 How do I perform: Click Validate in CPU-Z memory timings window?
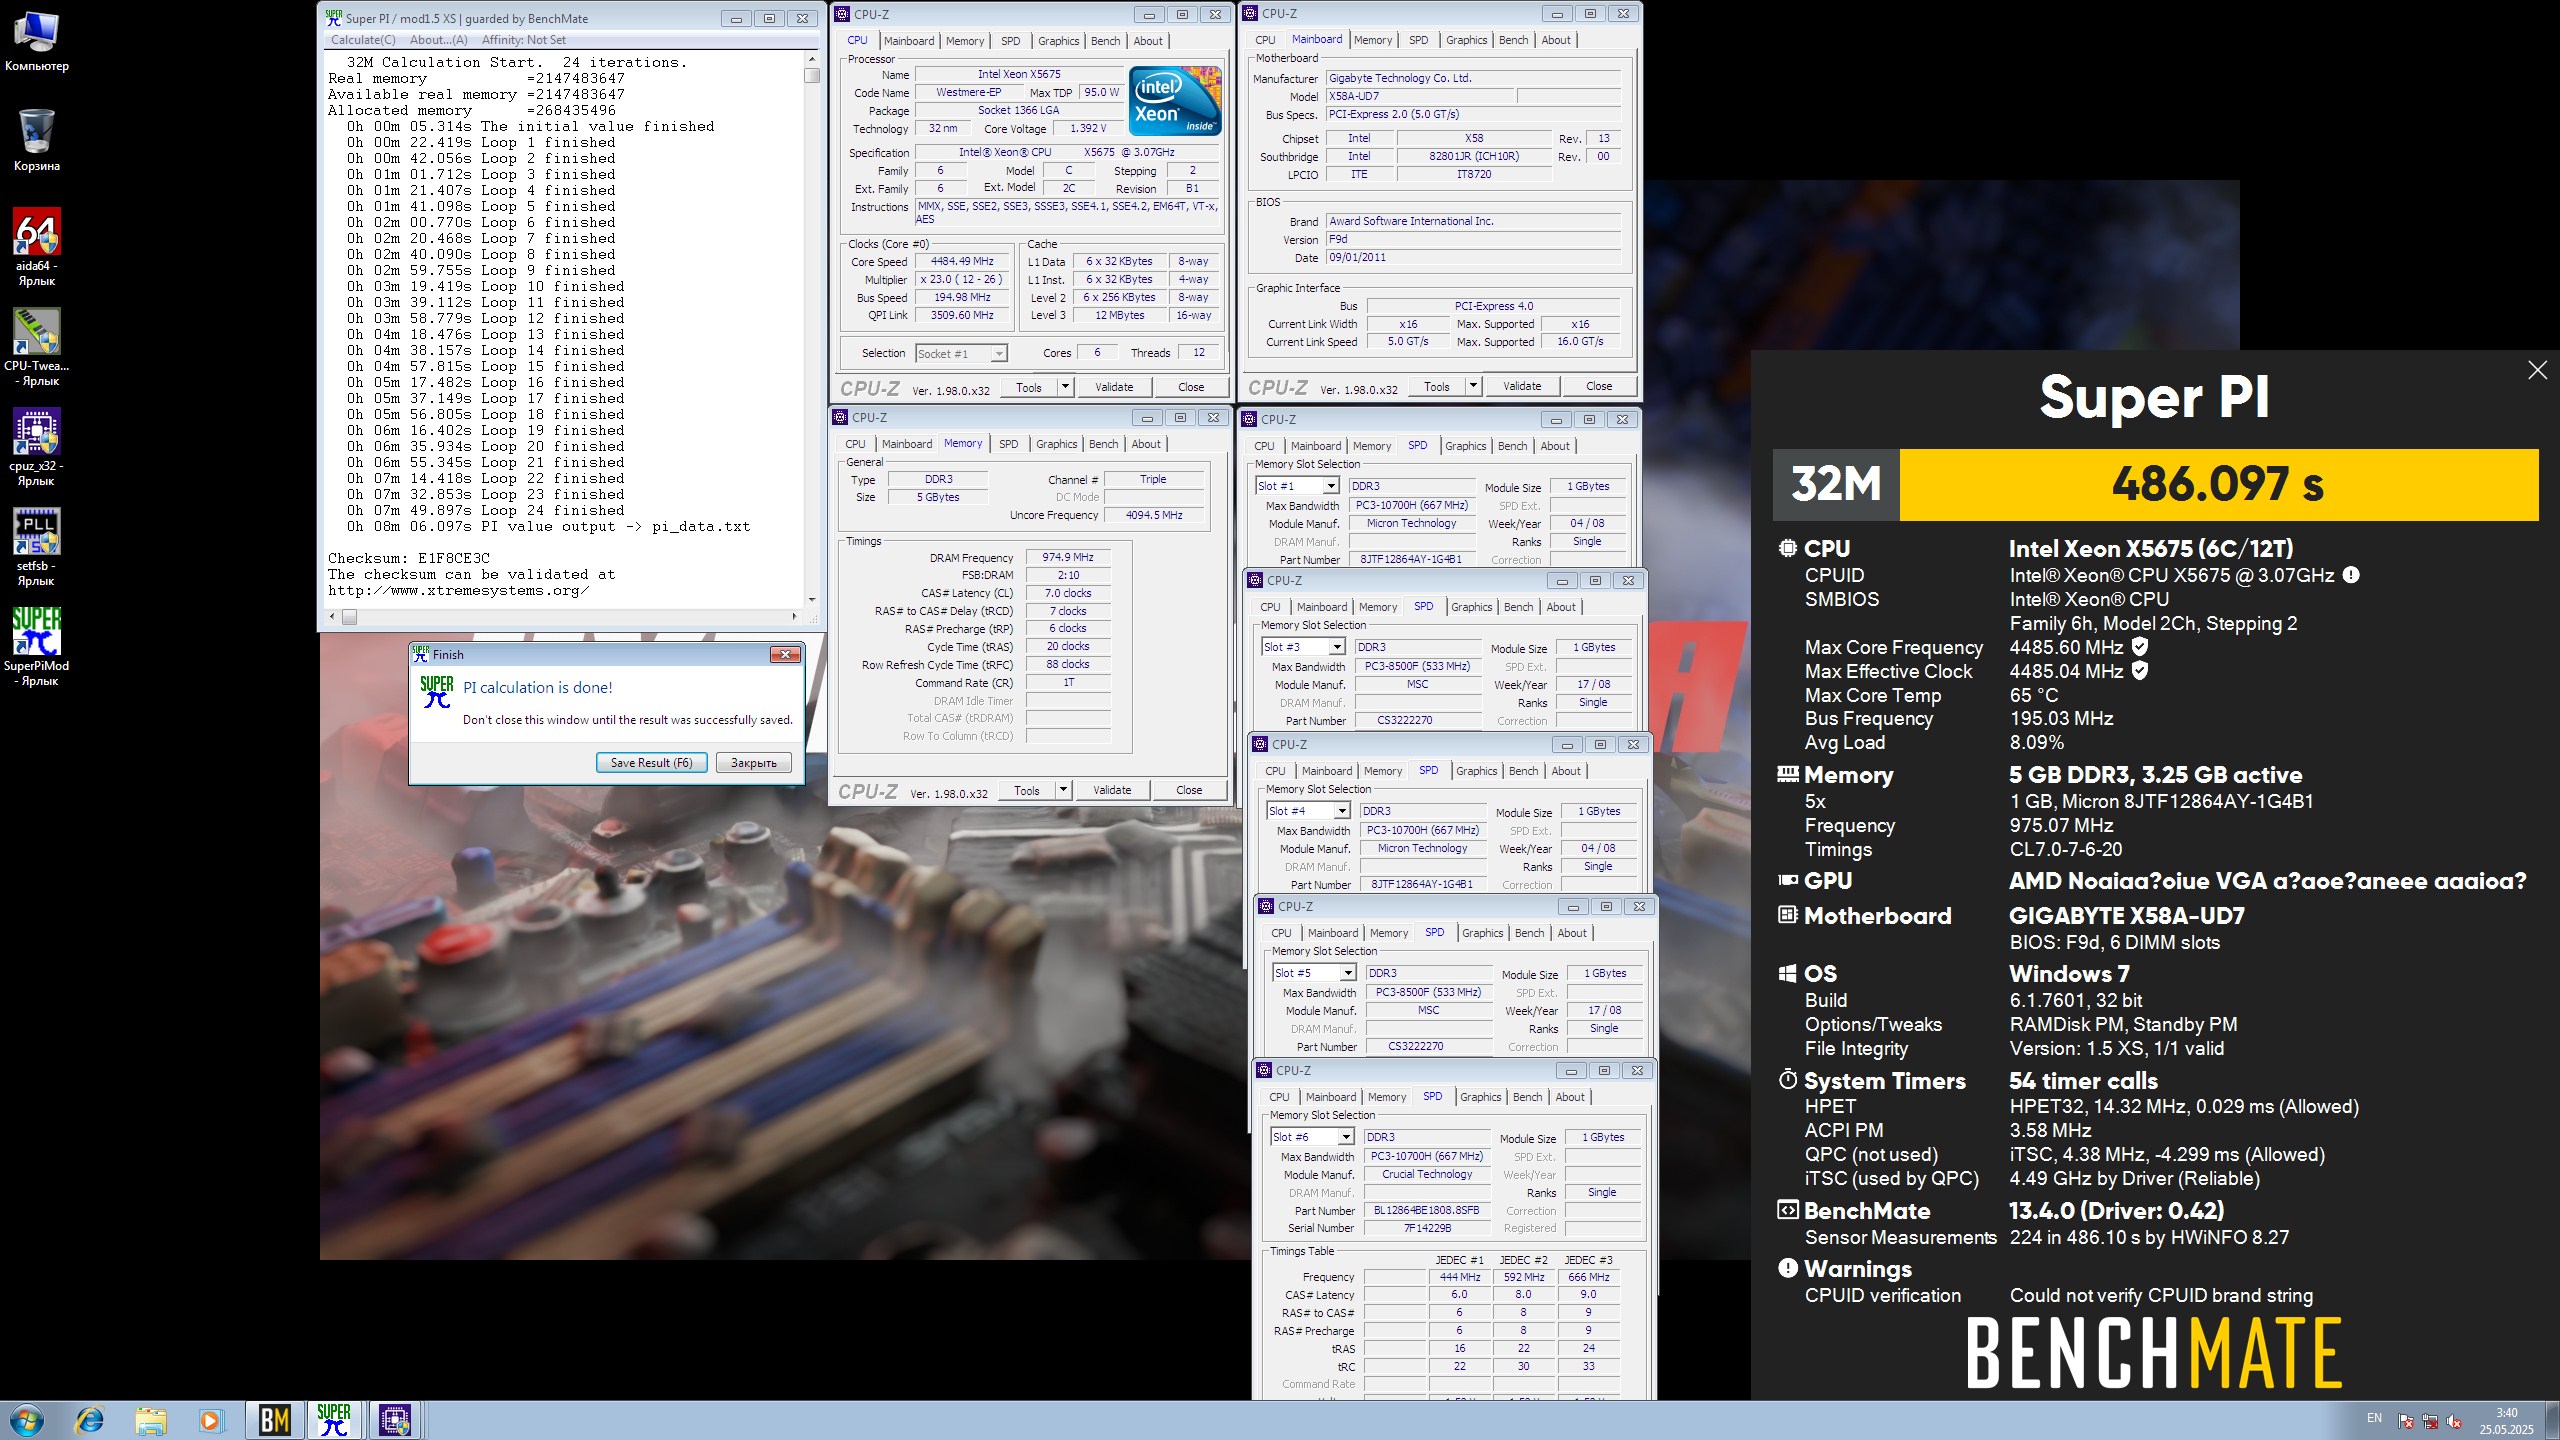[1112, 790]
